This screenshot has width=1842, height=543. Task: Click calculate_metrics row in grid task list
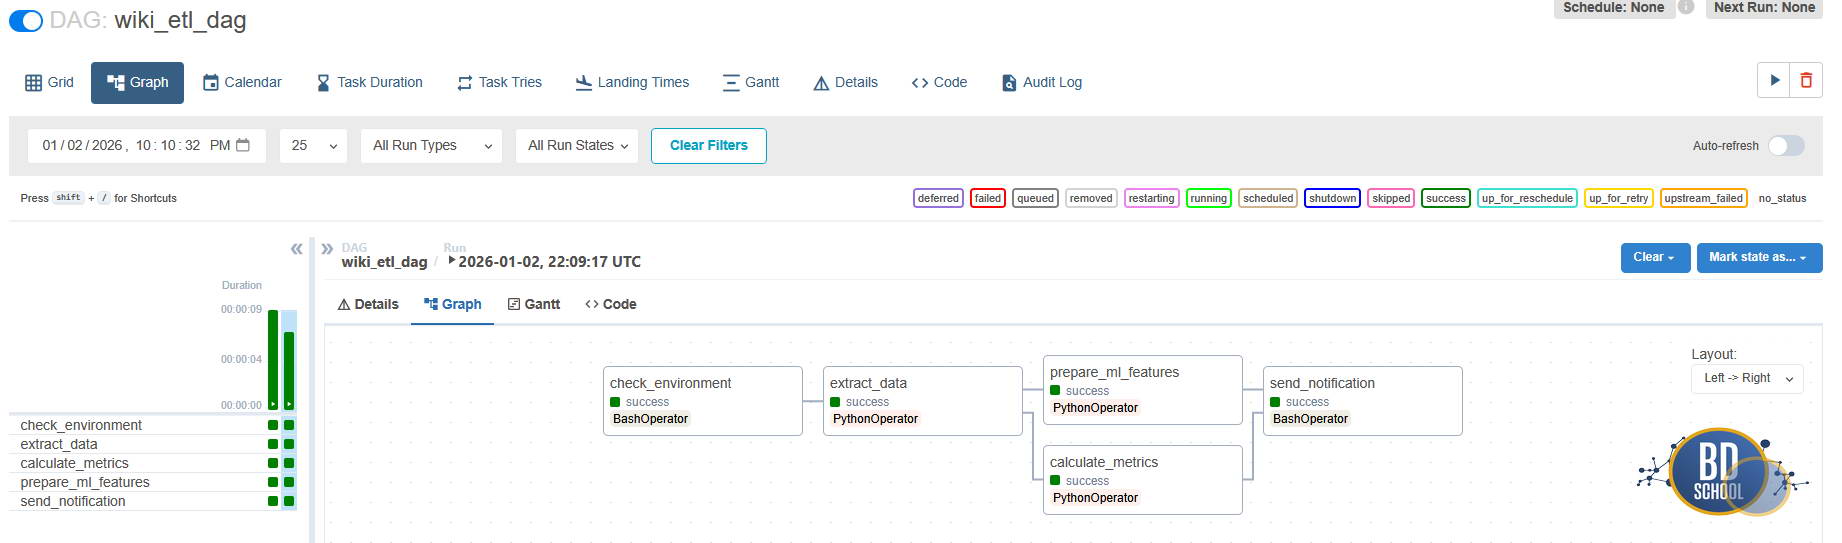(x=153, y=463)
